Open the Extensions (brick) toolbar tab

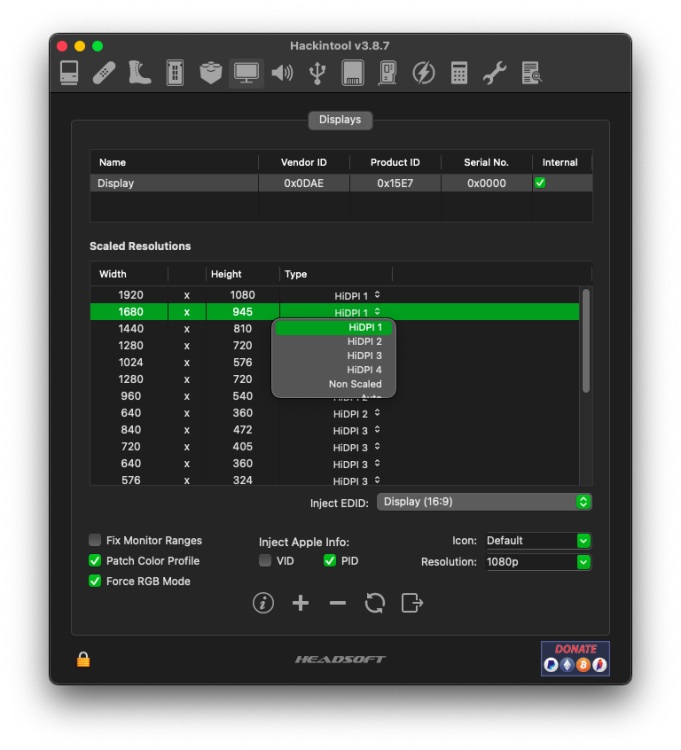pos(210,73)
